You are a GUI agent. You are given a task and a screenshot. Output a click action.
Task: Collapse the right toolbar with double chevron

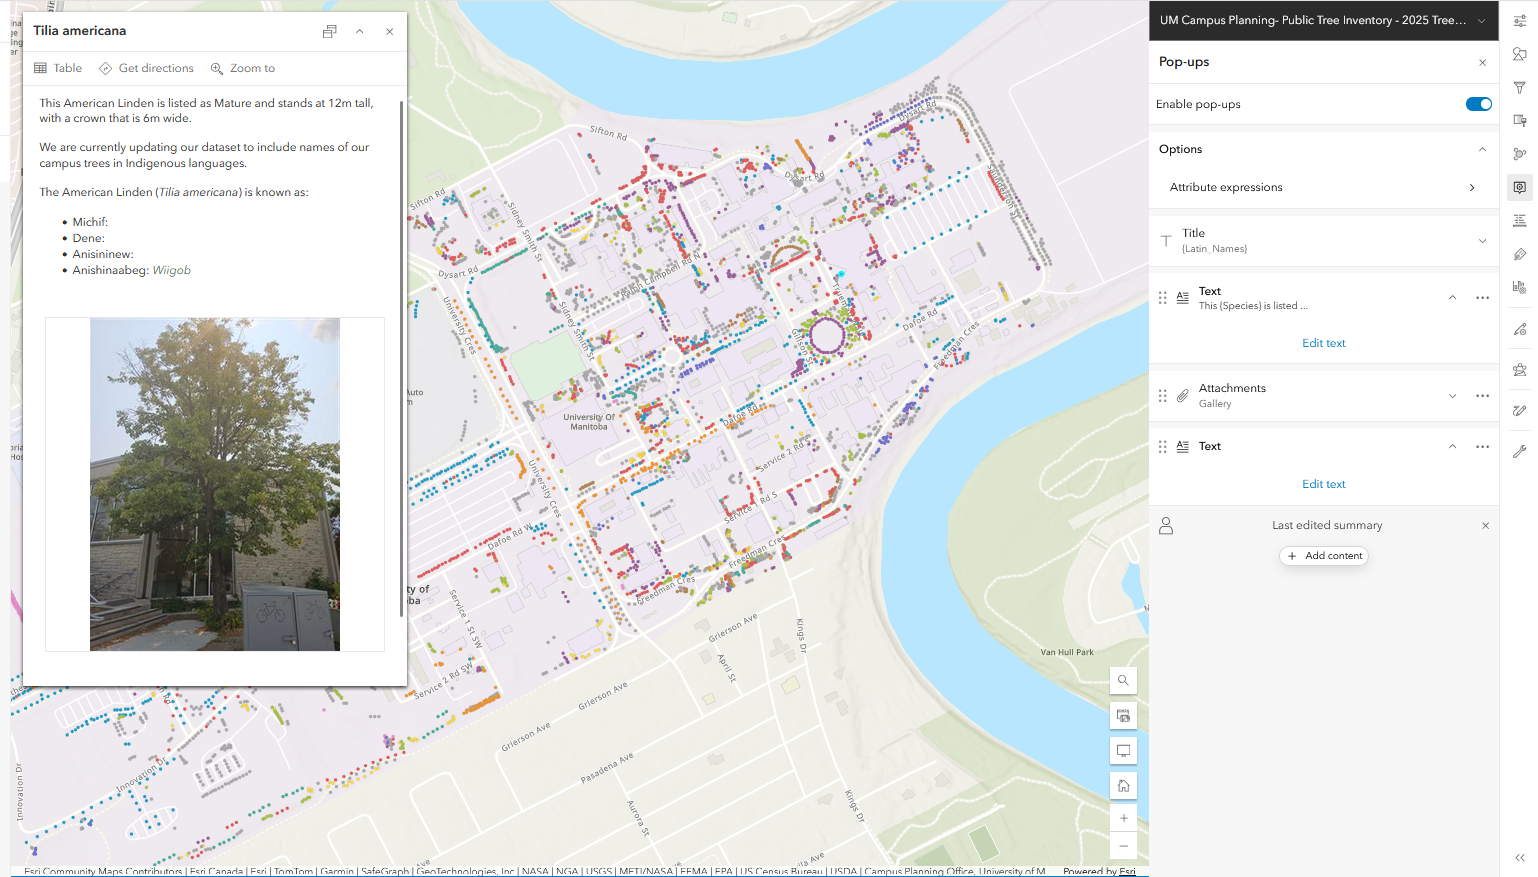click(1519, 857)
